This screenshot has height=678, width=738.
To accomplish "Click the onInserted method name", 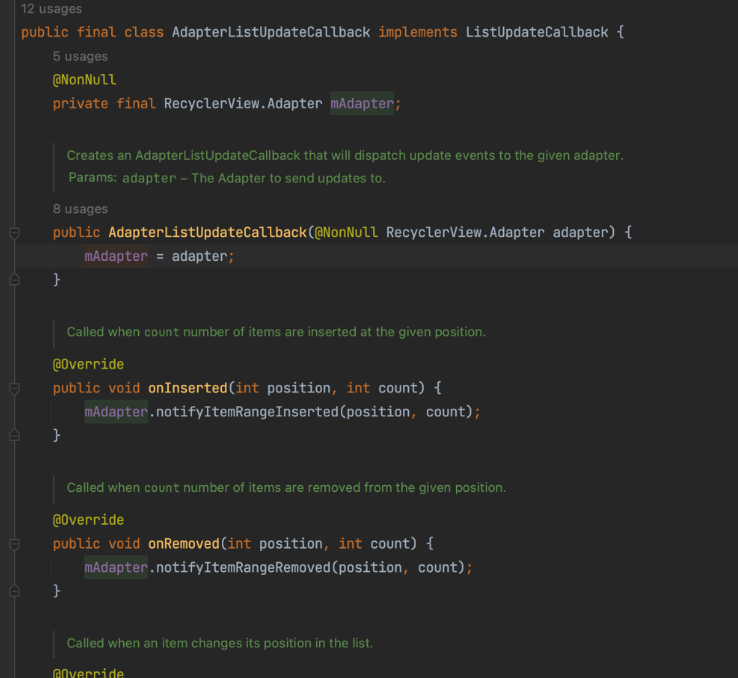I will coord(187,388).
